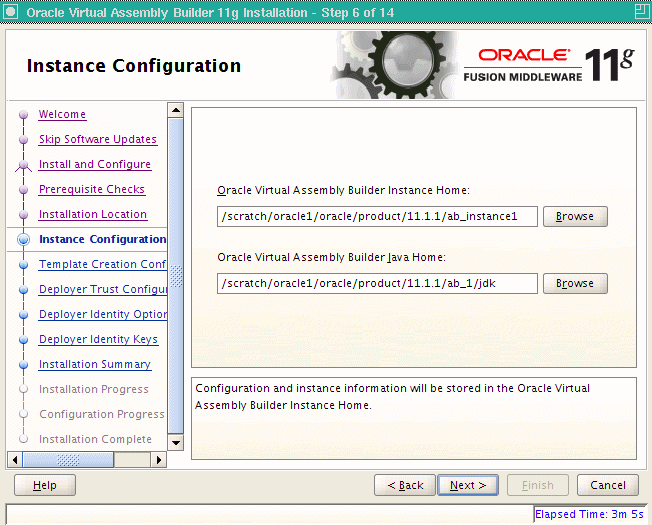Screen dimensions: 652x525
Task: Click the Installation Summary step bullet
Action: (24, 365)
